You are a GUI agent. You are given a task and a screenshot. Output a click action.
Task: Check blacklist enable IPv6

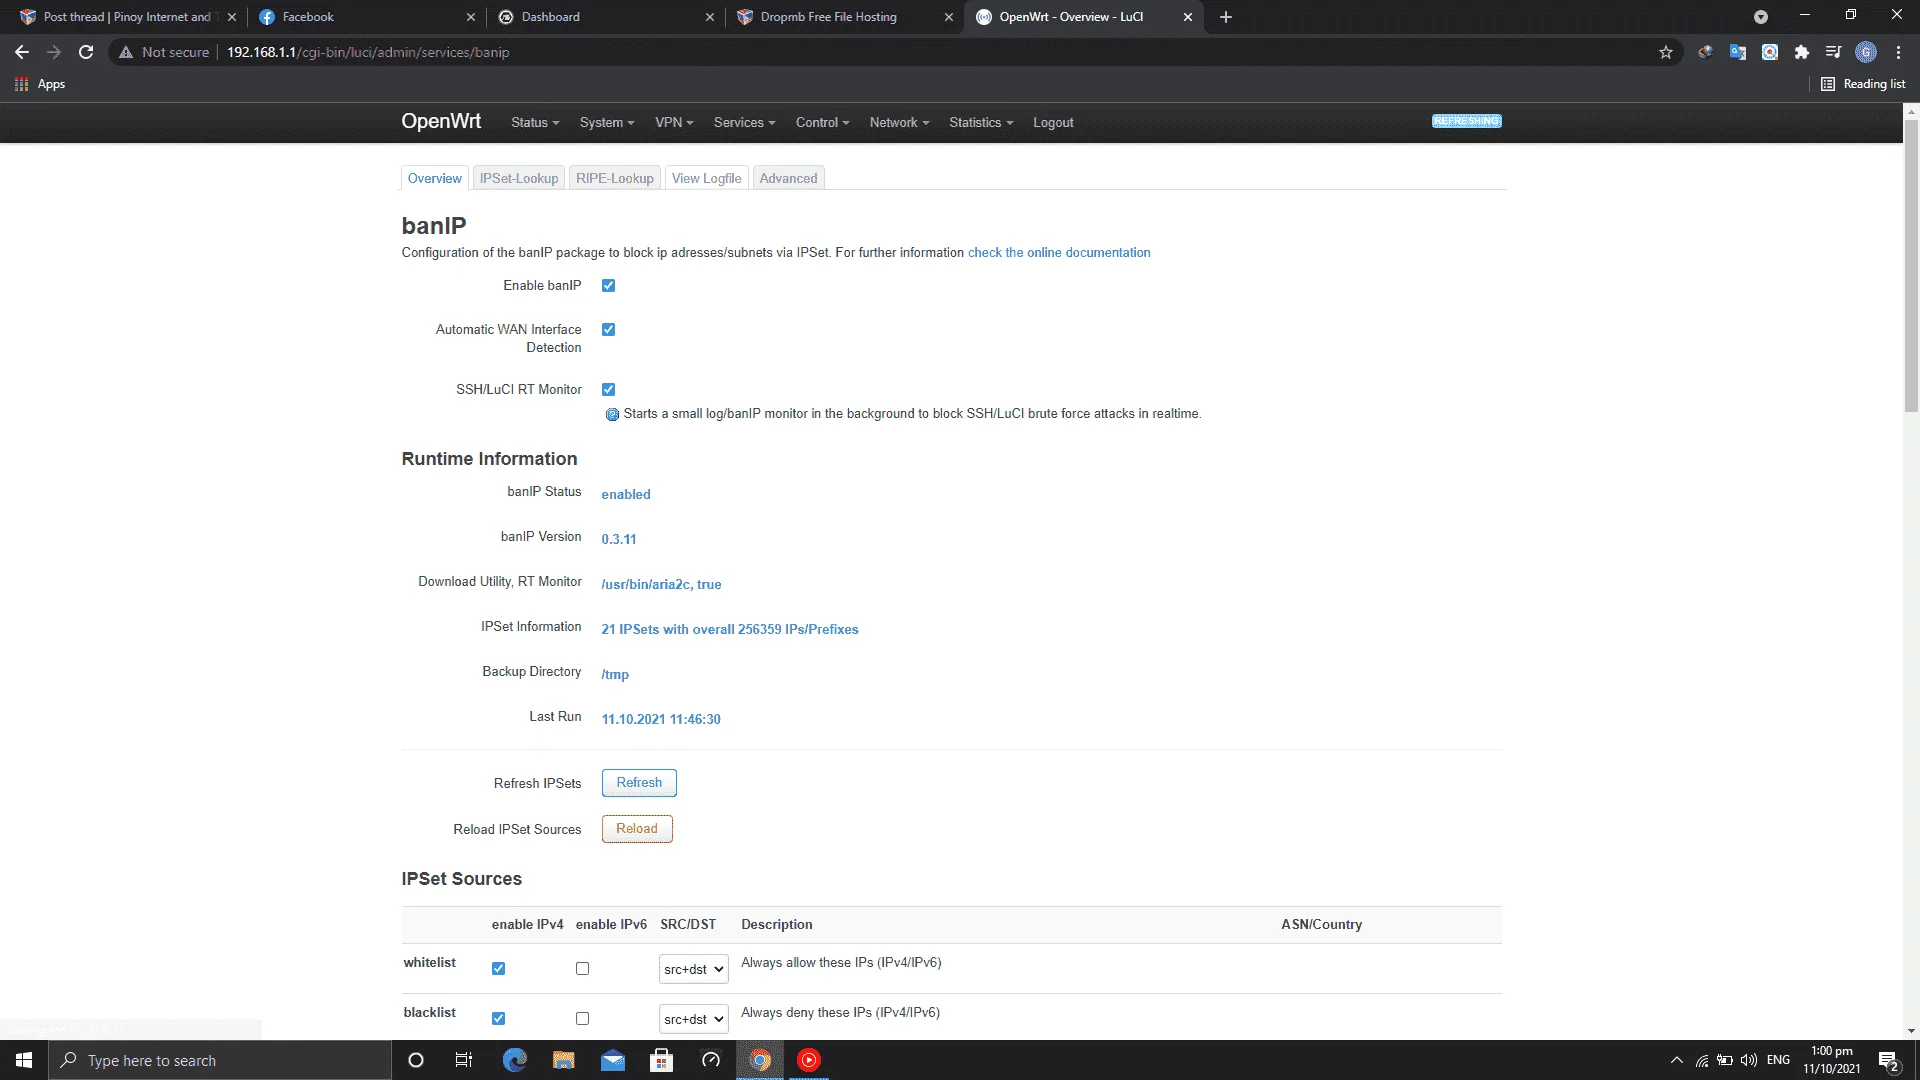pyautogui.click(x=582, y=1019)
